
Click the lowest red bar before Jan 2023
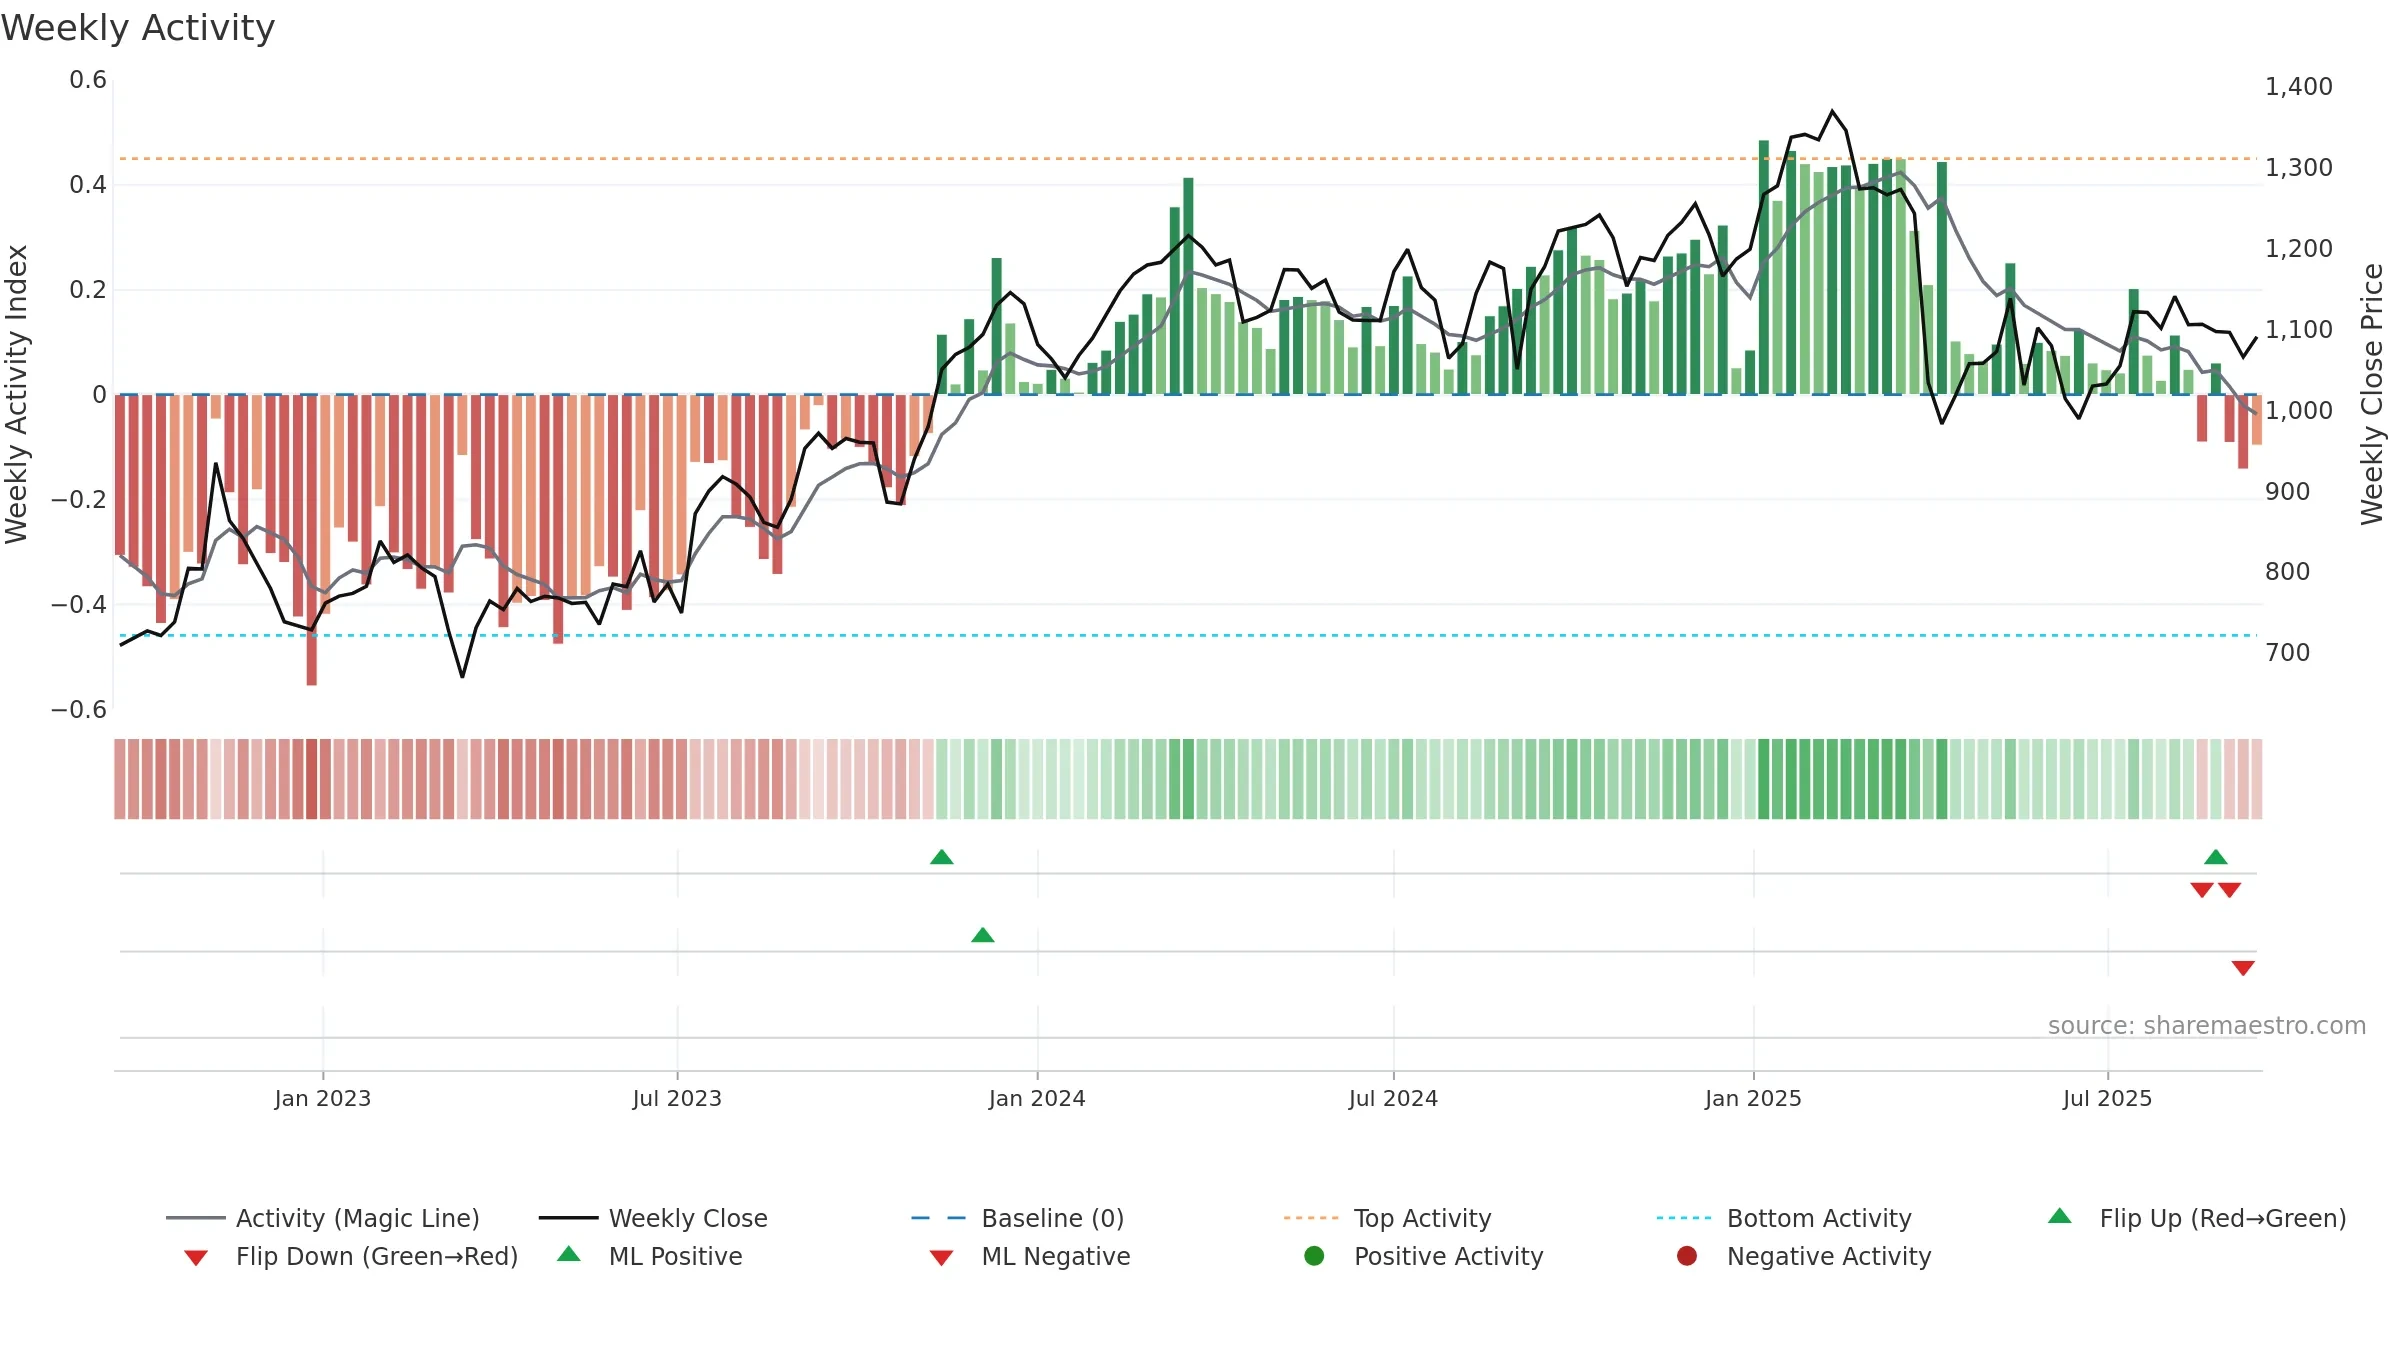[x=312, y=540]
